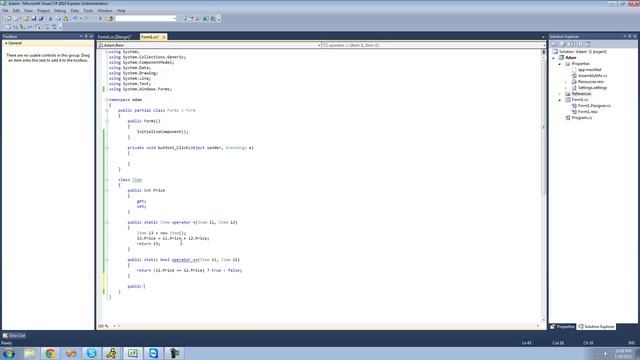The height and width of the screenshot is (360, 640).
Task: Click the Undo toolbar icon
Action: pos(75,19)
